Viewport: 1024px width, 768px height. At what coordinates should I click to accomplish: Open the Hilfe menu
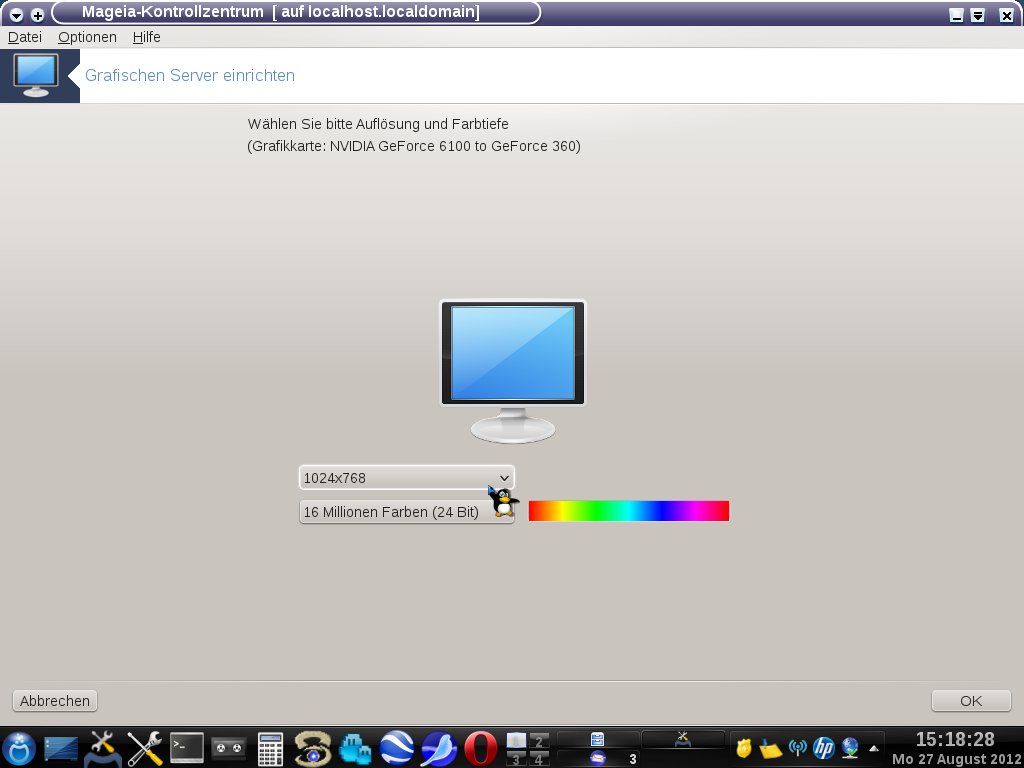tap(146, 37)
